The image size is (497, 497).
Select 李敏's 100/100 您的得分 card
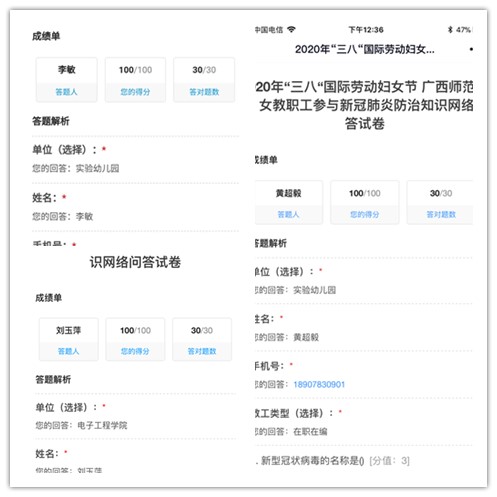pos(135,80)
